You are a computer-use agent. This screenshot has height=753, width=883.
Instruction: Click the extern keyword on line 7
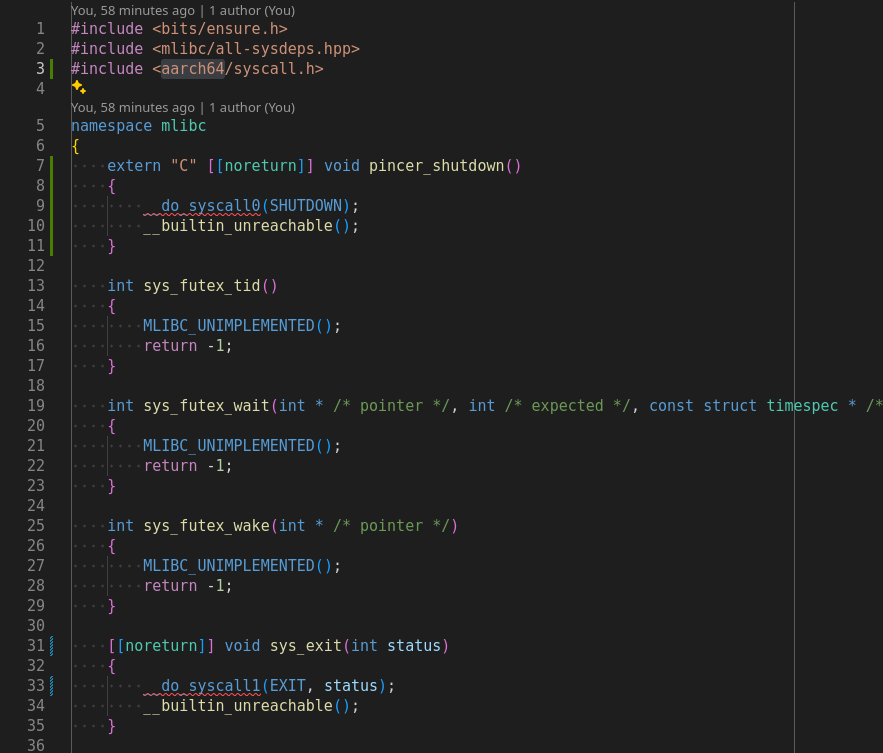[134, 166]
